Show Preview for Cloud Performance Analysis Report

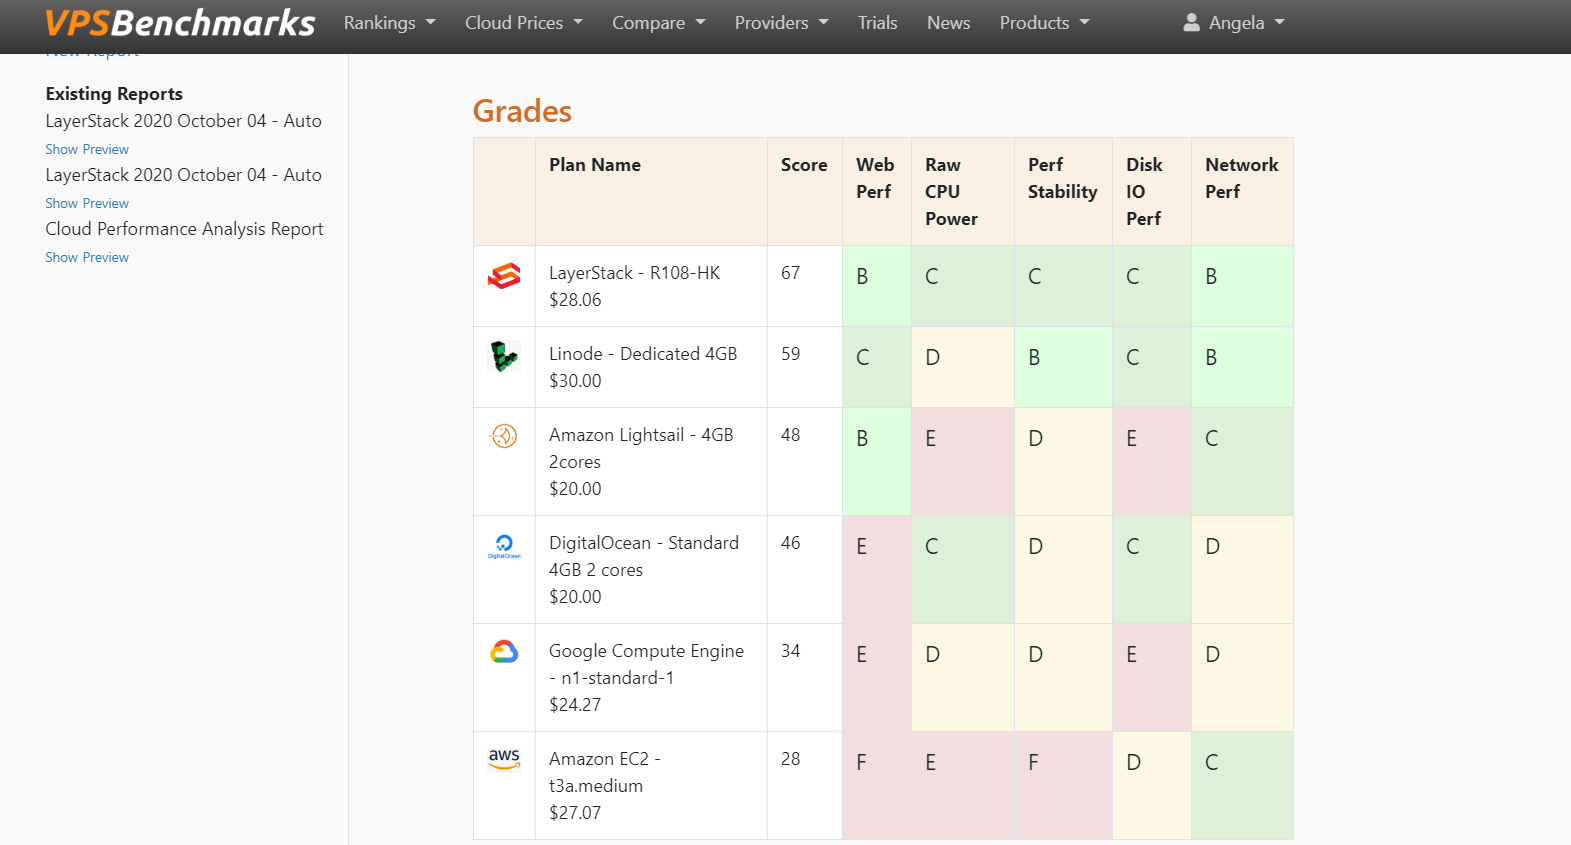(87, 257)
